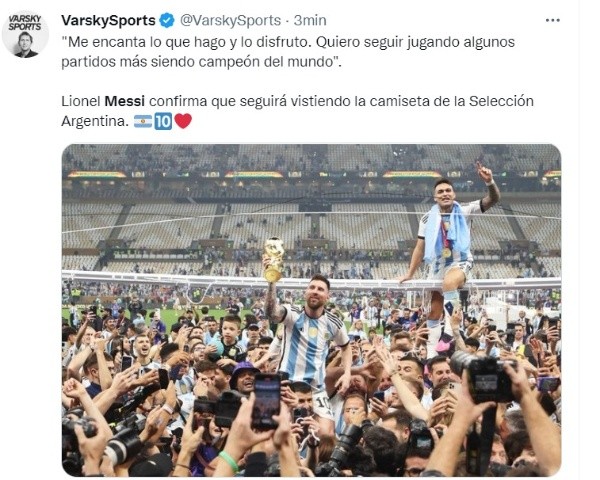
Task: Click the blue verified badge
Action: click(166, 20)
